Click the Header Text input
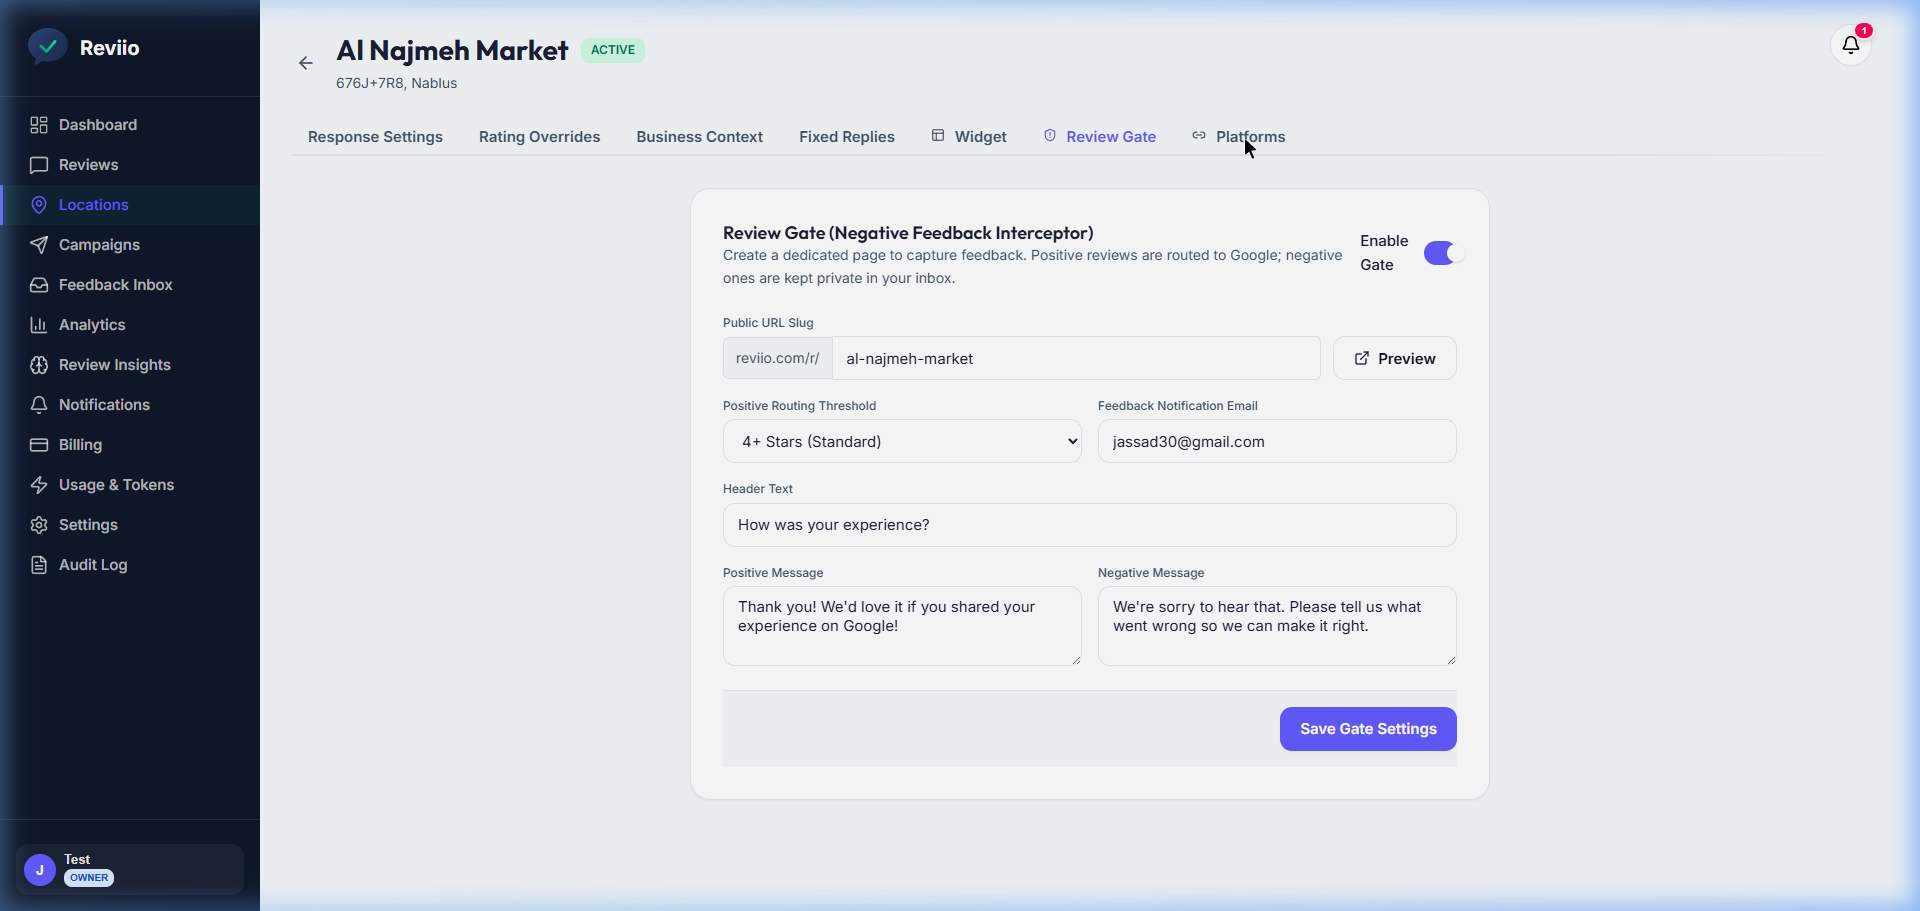 click(x=1089, y=525)
